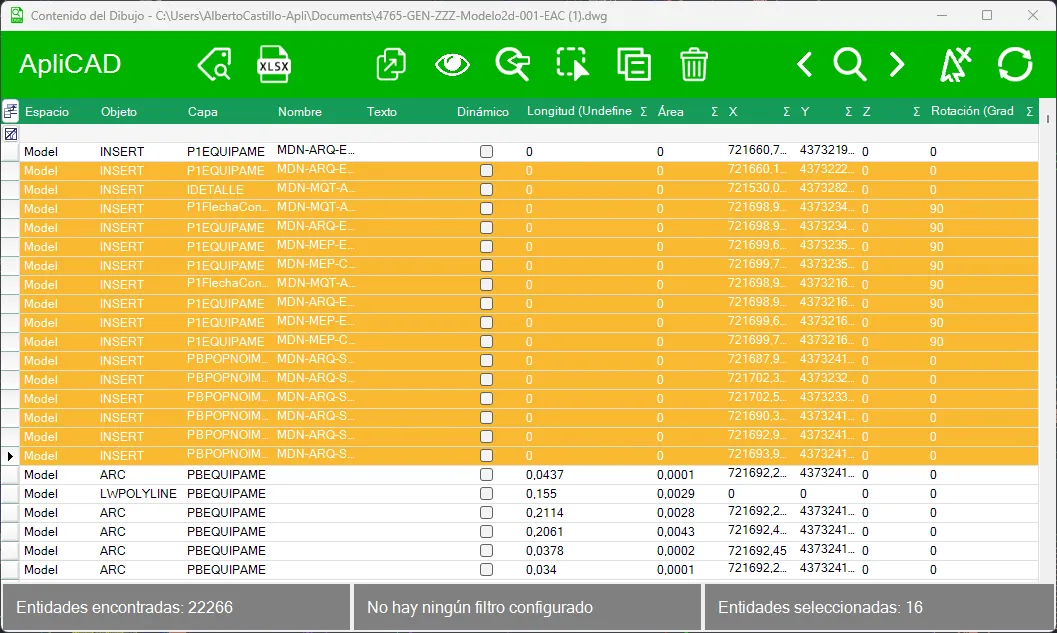Click the current-row arrow indicator
This screenshot has height=633, width=1057.
pos(10,456)
